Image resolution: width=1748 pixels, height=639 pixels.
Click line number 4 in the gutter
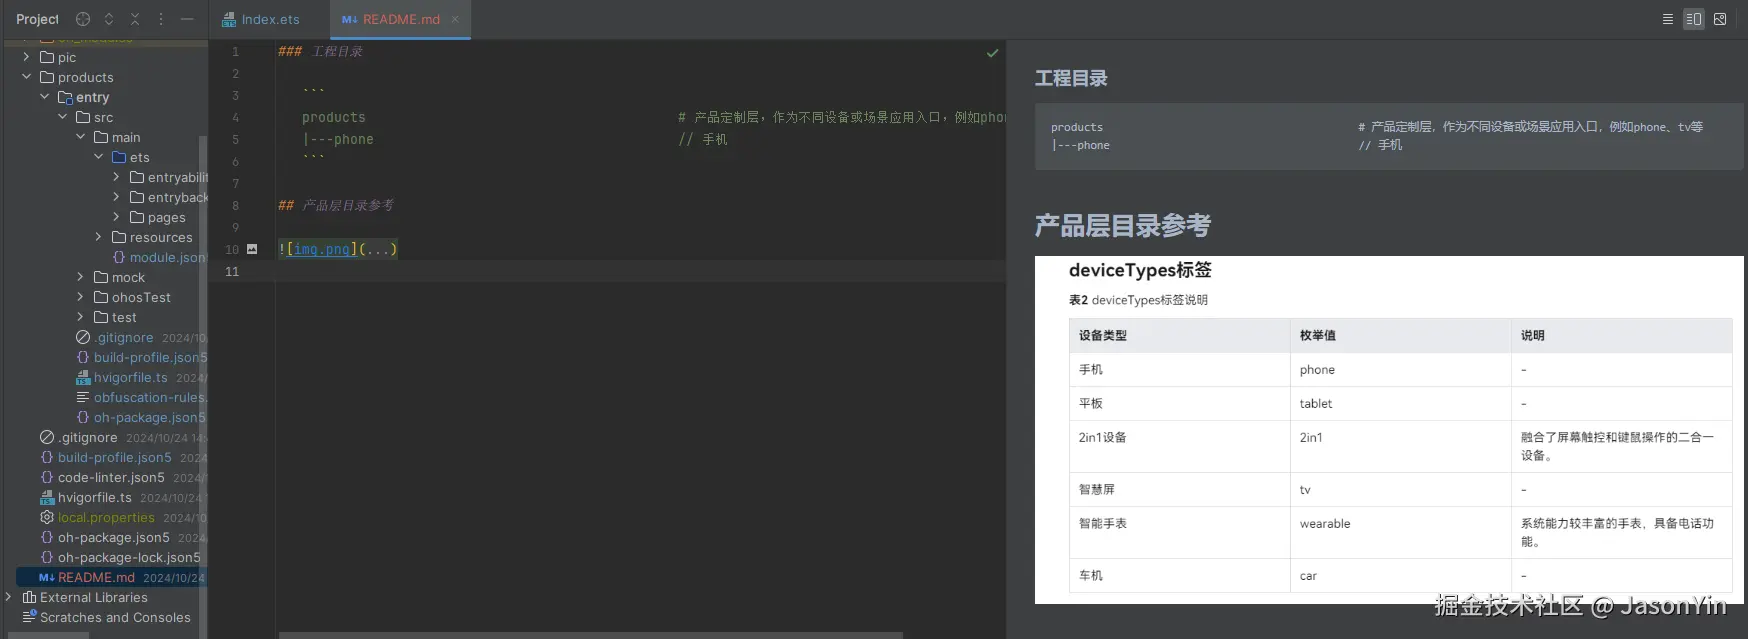(235, 117)
